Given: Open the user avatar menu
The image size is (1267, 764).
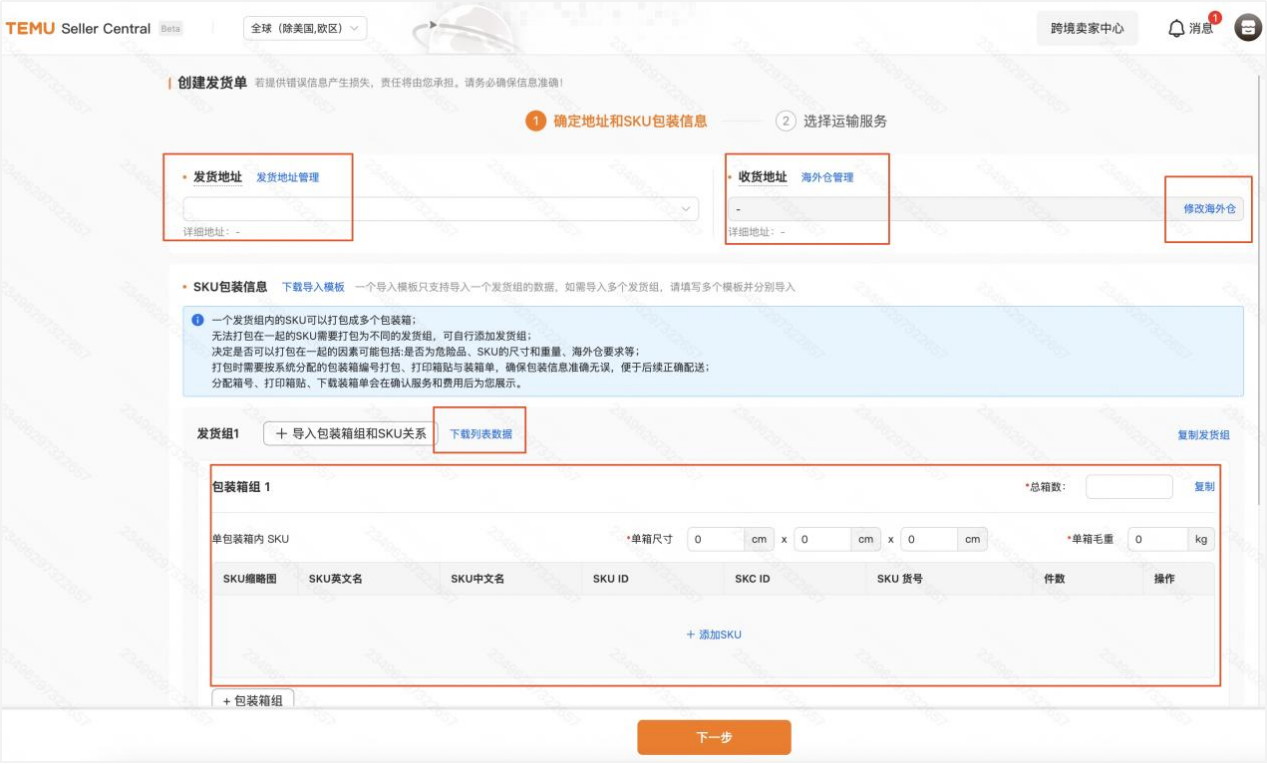Looking at the screenshot, I should (1248, 28).
